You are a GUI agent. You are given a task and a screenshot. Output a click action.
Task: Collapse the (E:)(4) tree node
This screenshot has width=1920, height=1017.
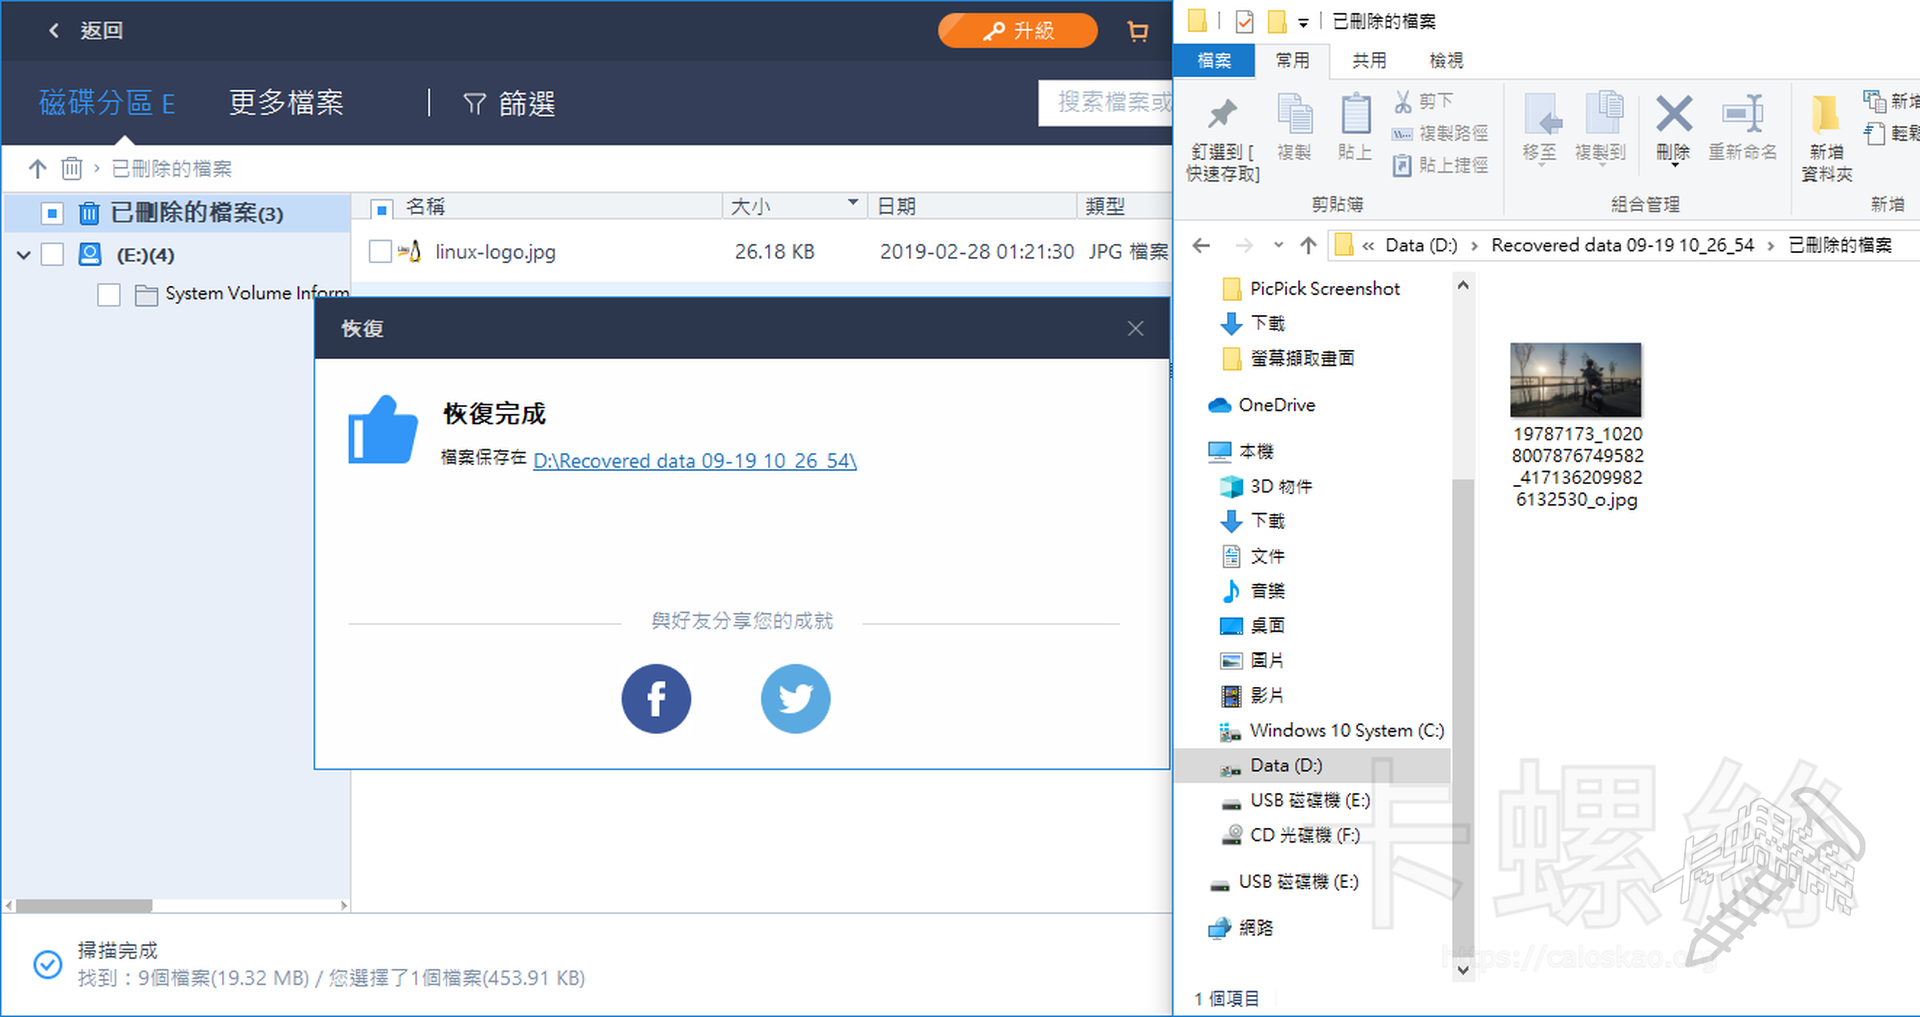[x=24, y=255]
